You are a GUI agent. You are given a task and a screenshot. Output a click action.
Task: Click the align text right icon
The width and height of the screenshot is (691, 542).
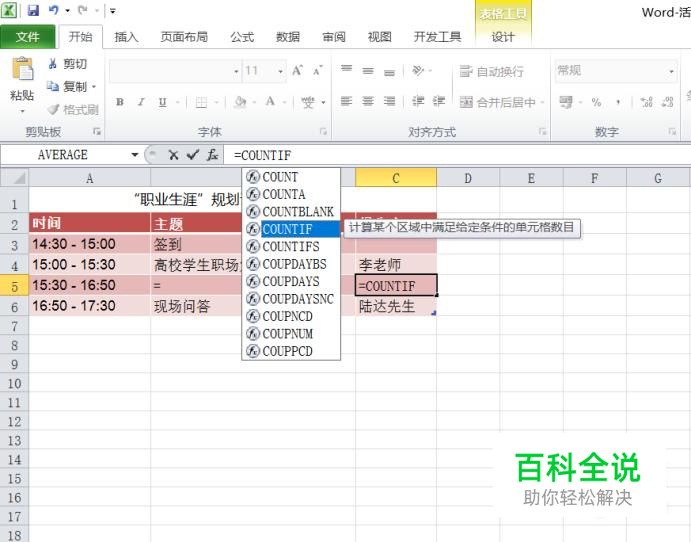(390, 102)
